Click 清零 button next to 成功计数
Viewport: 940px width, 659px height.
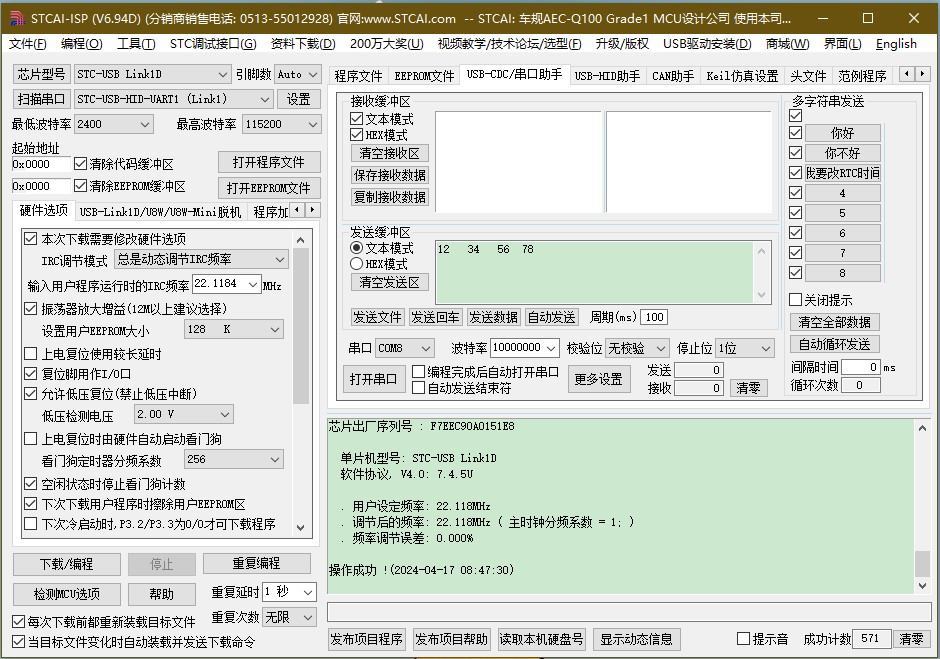click(x=911, y=639)
